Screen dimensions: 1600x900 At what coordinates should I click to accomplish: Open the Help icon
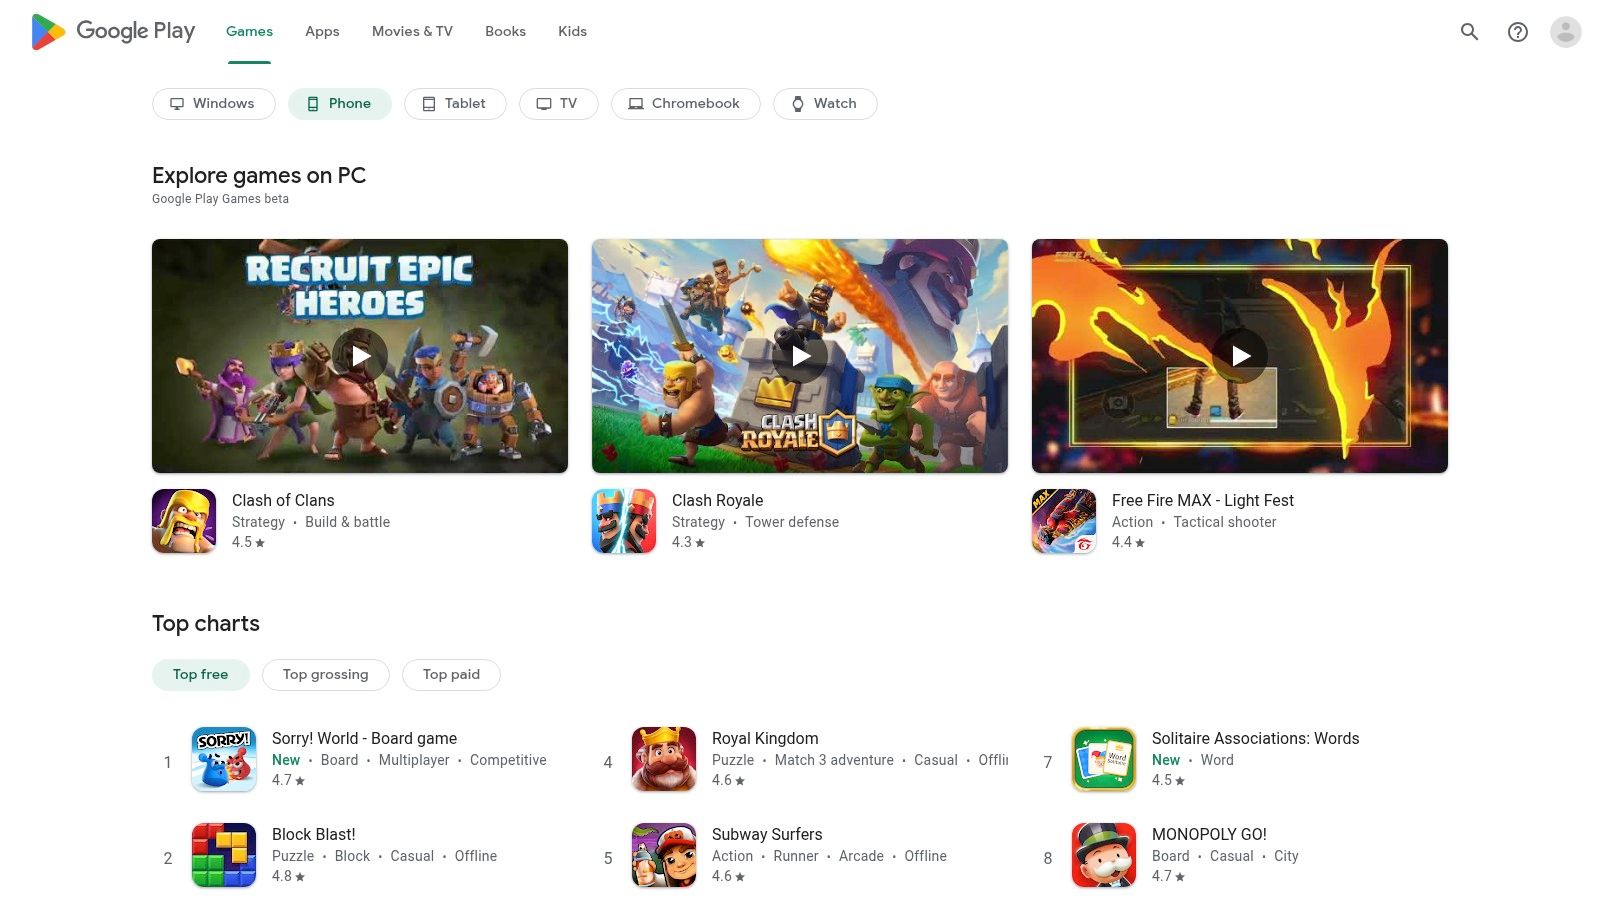1517,31
